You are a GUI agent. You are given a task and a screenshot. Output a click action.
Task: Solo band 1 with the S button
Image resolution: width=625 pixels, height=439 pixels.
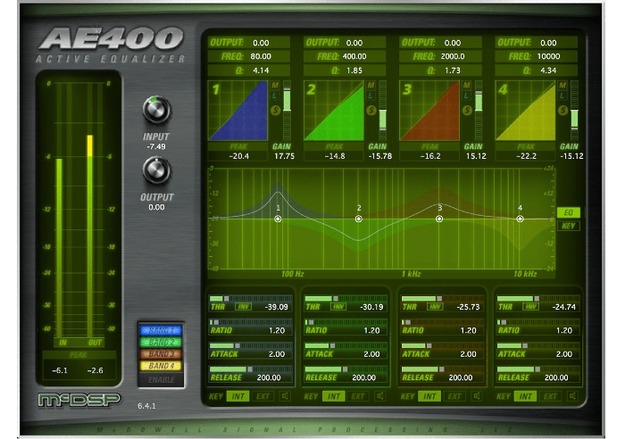click(275, 110)
